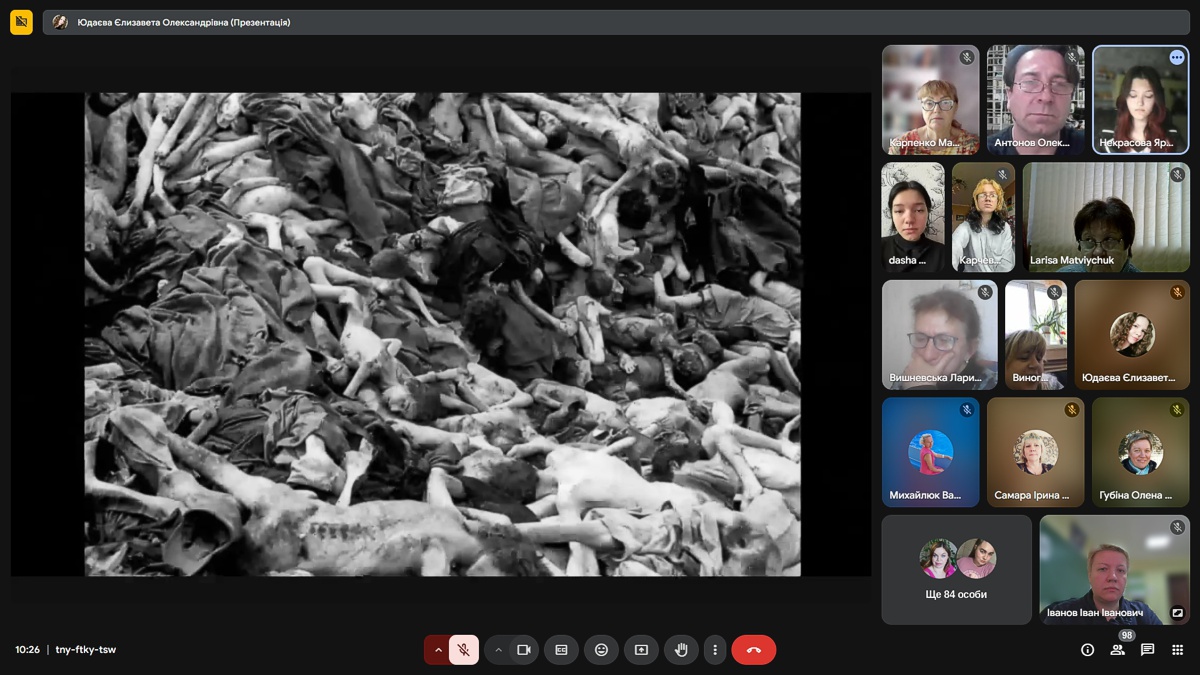Screen dimensions: 1200x675
Task: Leave the call with red hang-up button
Action: (x=754, y=650)
